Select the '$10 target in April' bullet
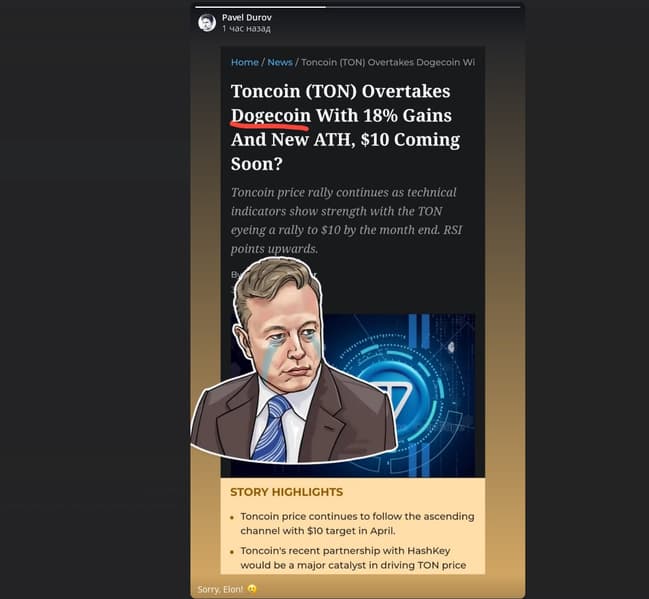The image size is (649, 599). [x=357, y=523]
